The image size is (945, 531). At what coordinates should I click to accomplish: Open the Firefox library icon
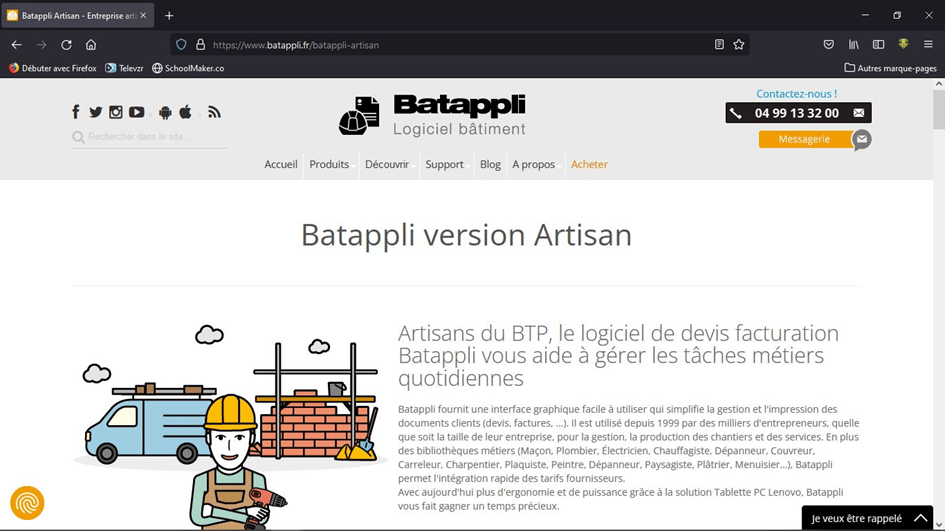(x=854, y=45)
